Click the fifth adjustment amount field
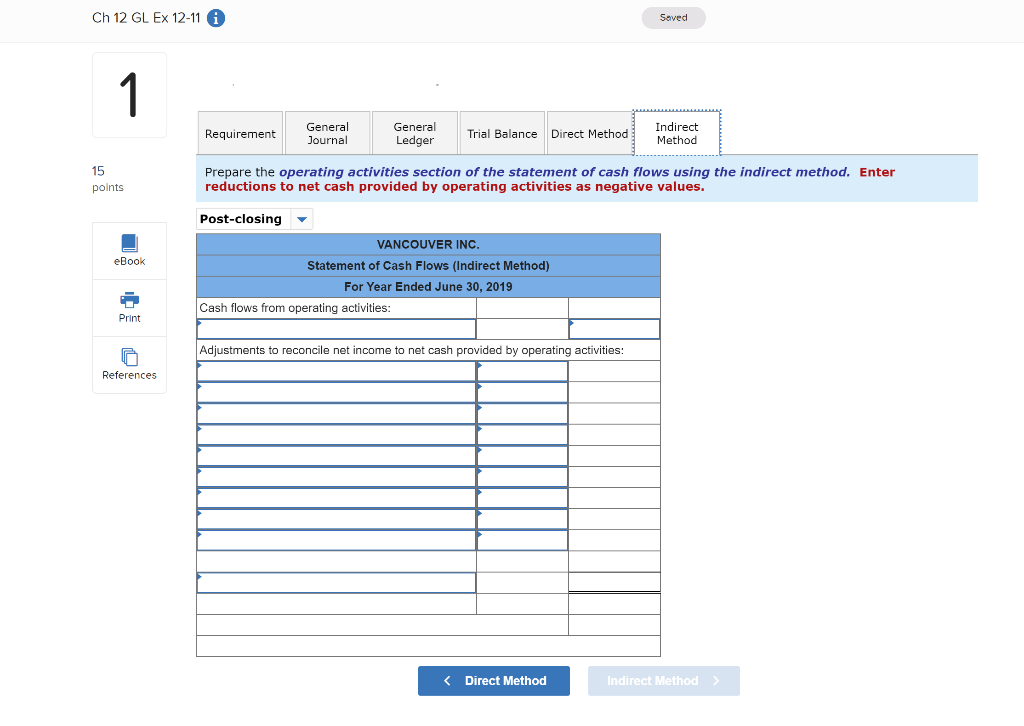The width and height of the screenshot is (1024, 726). [x=522, y=456]
